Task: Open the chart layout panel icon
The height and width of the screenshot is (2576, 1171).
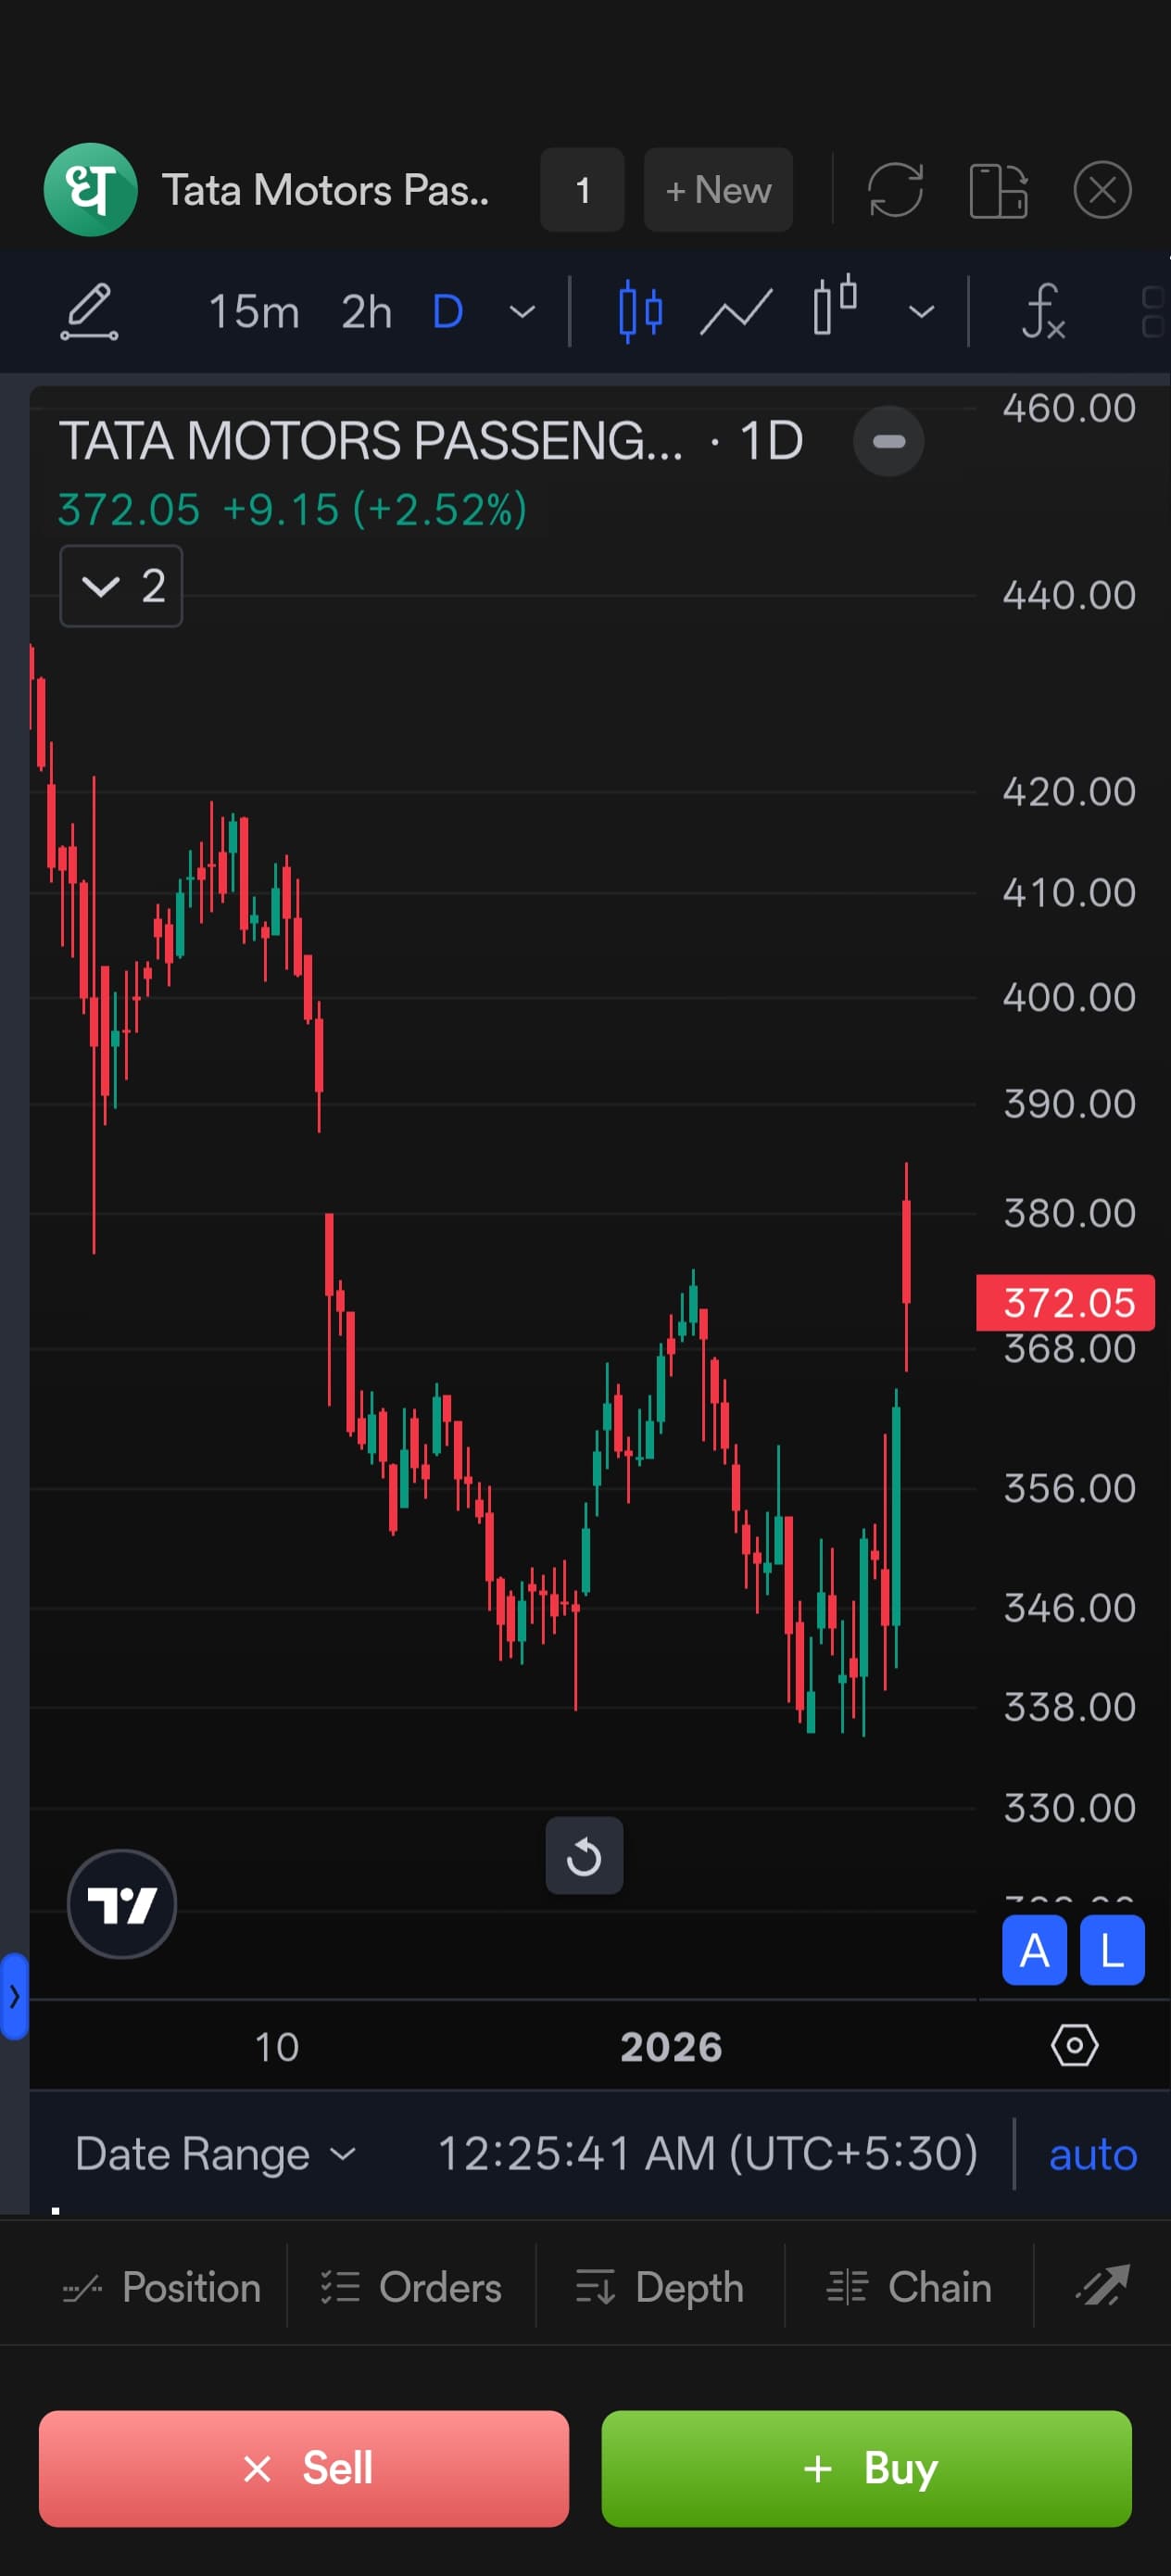Action: (x=997, y=190)
